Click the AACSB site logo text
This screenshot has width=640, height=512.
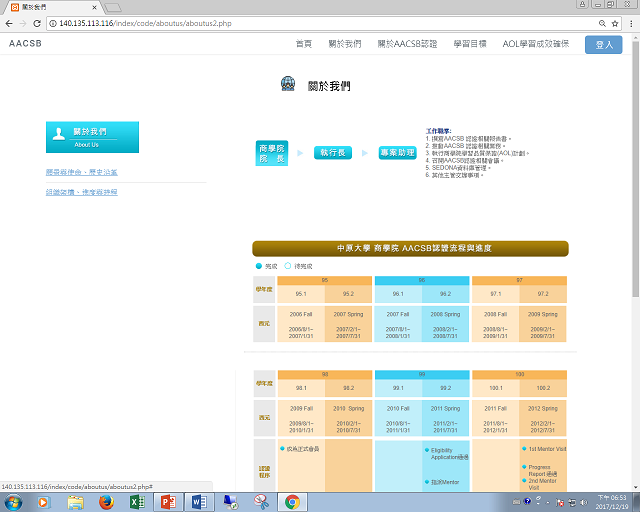point(25,43)
